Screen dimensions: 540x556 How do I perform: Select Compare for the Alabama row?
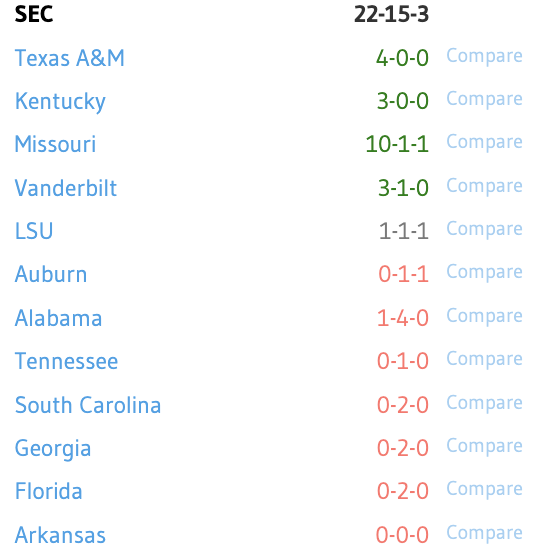(484, 317)
